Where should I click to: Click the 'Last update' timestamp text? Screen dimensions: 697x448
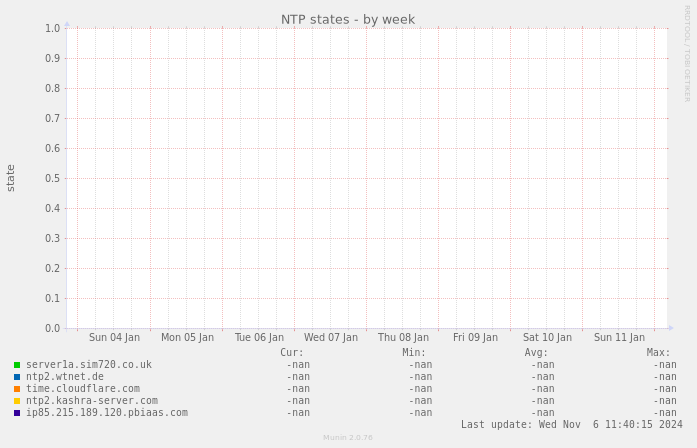572,424
